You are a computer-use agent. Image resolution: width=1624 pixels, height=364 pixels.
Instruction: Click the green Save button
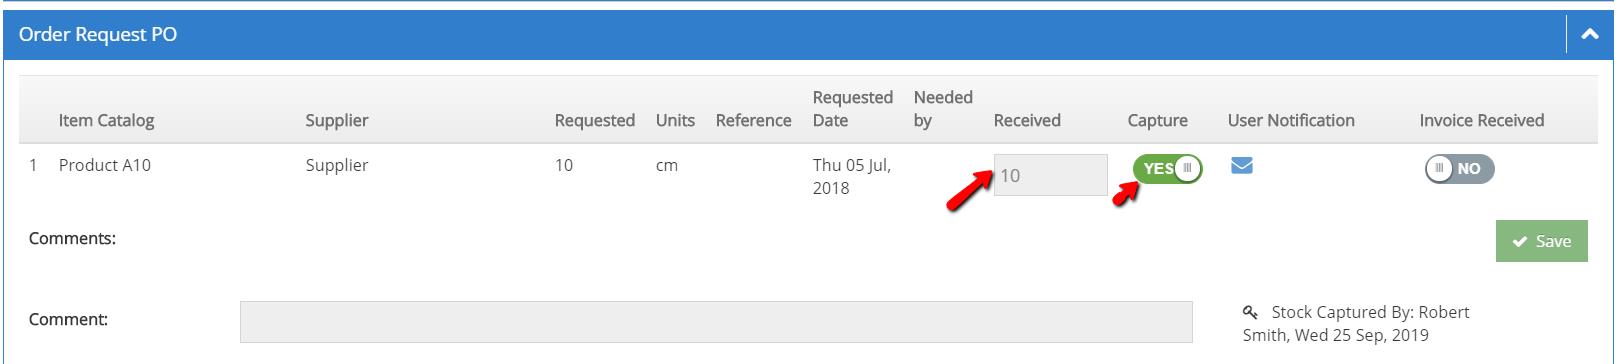click(x=1541, y=241)
